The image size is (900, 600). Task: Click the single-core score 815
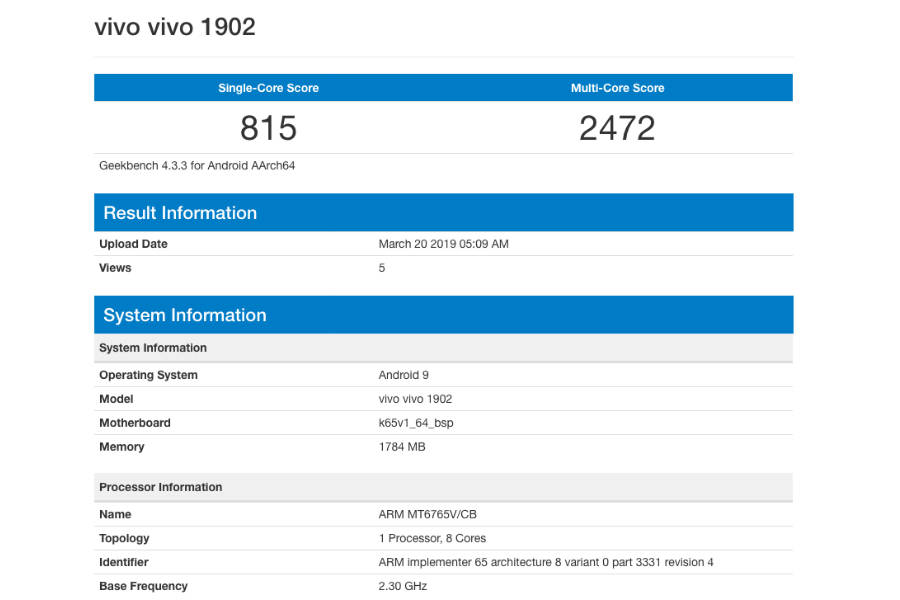(268, 128)
